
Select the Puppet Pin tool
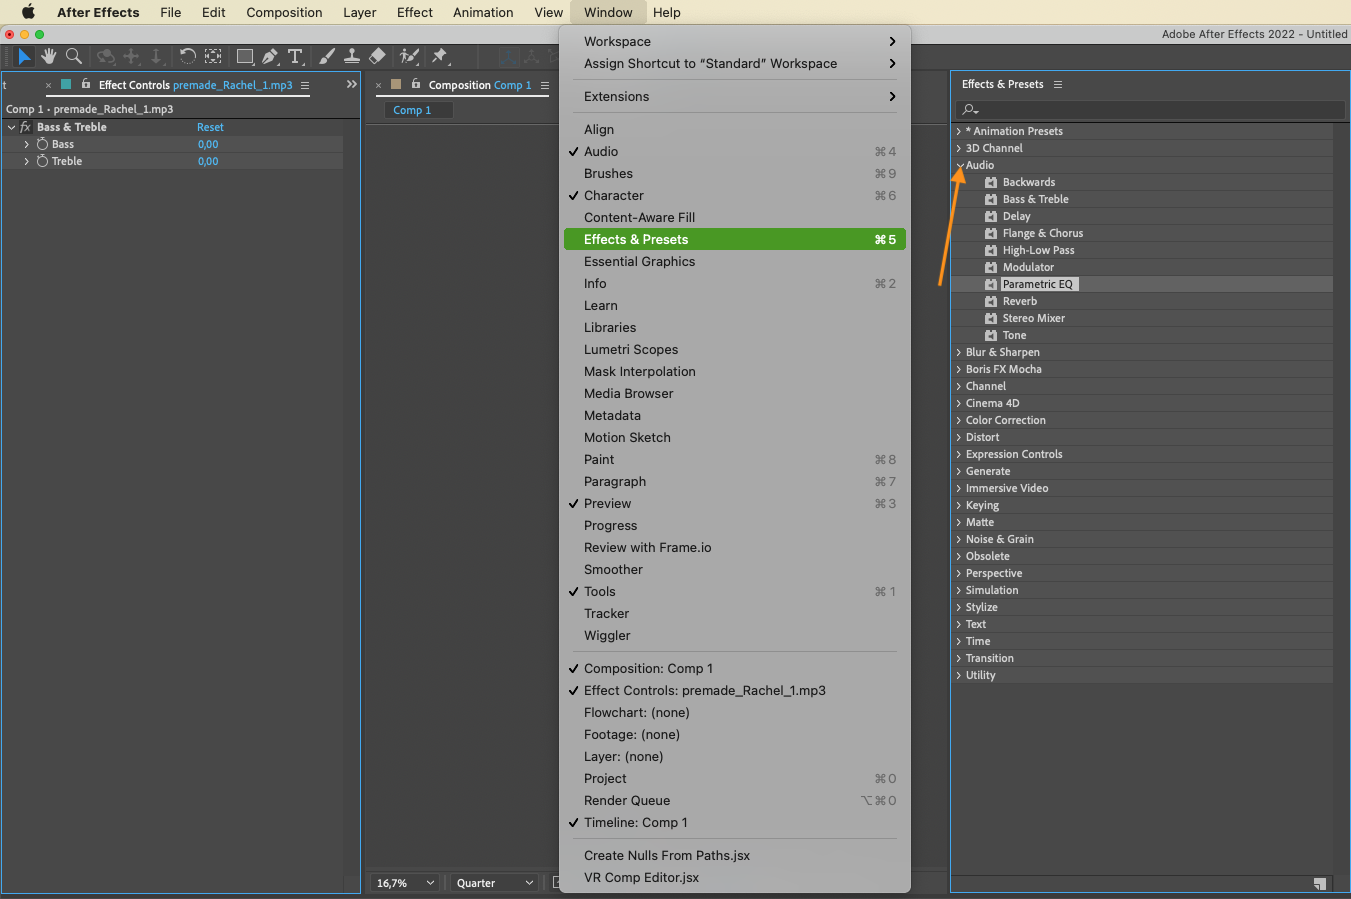pos(440,57)
